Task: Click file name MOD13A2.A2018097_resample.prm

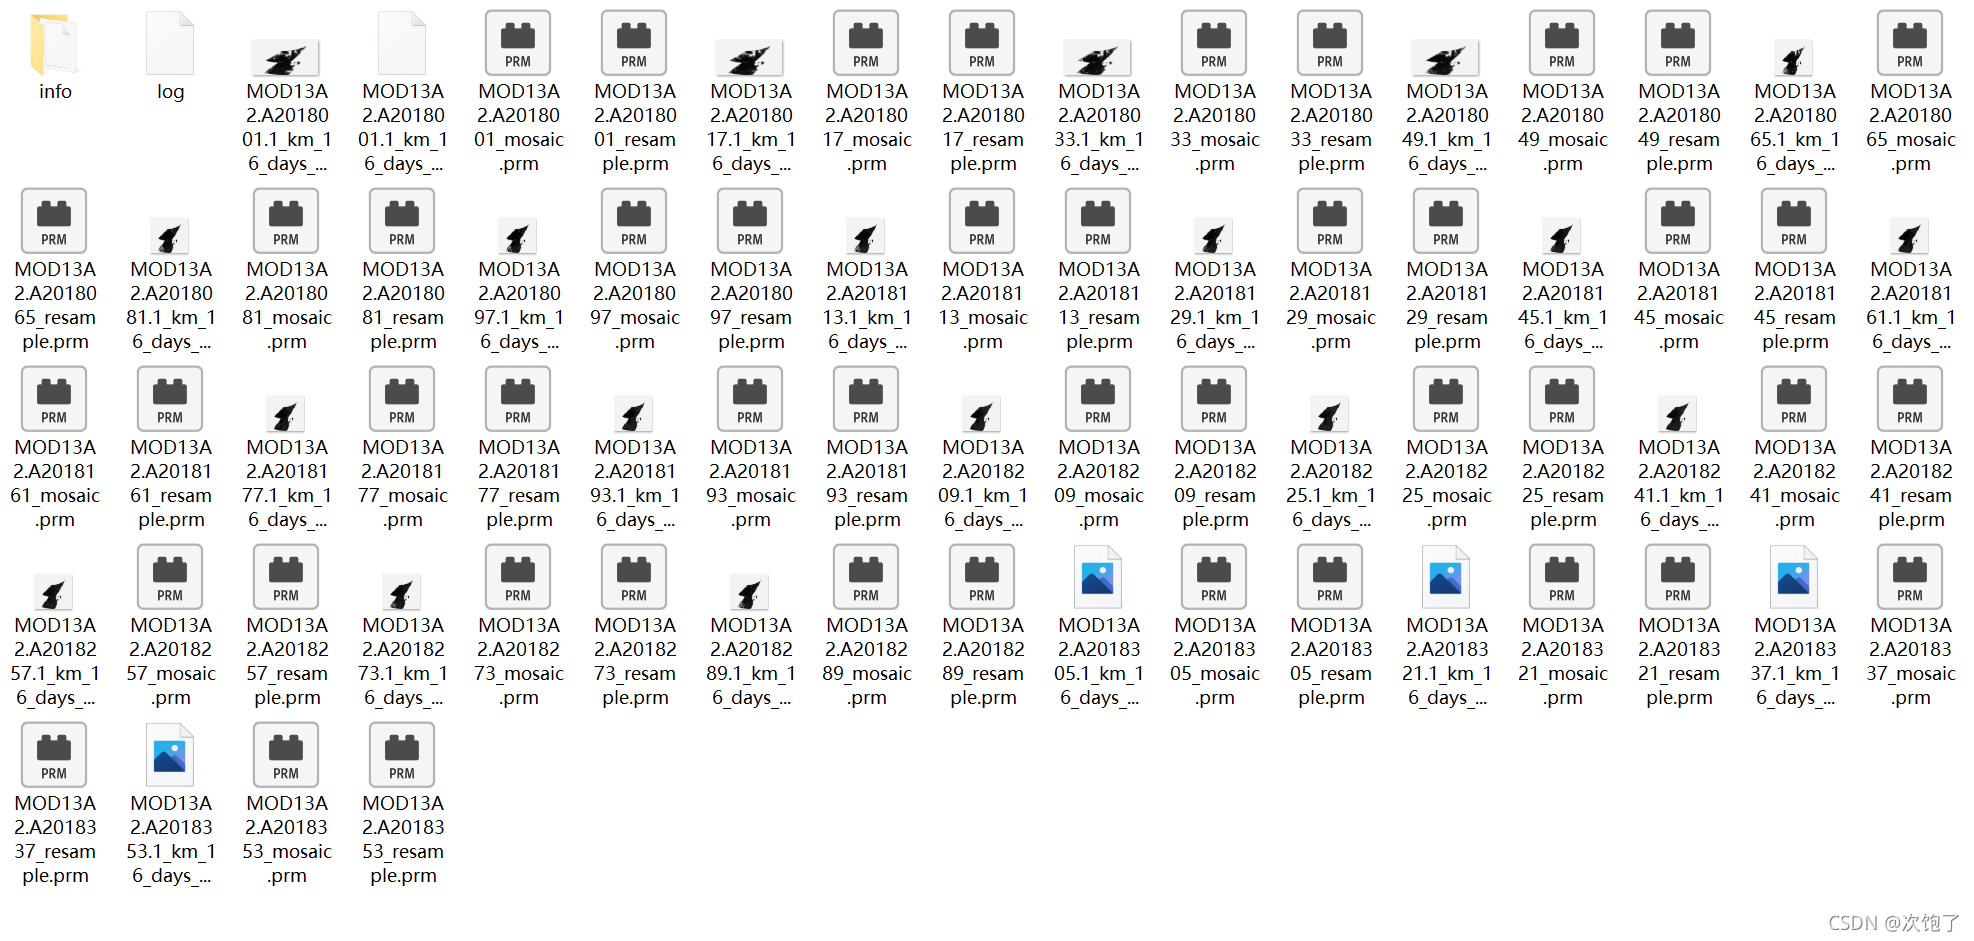Action: tap(751, 305)
